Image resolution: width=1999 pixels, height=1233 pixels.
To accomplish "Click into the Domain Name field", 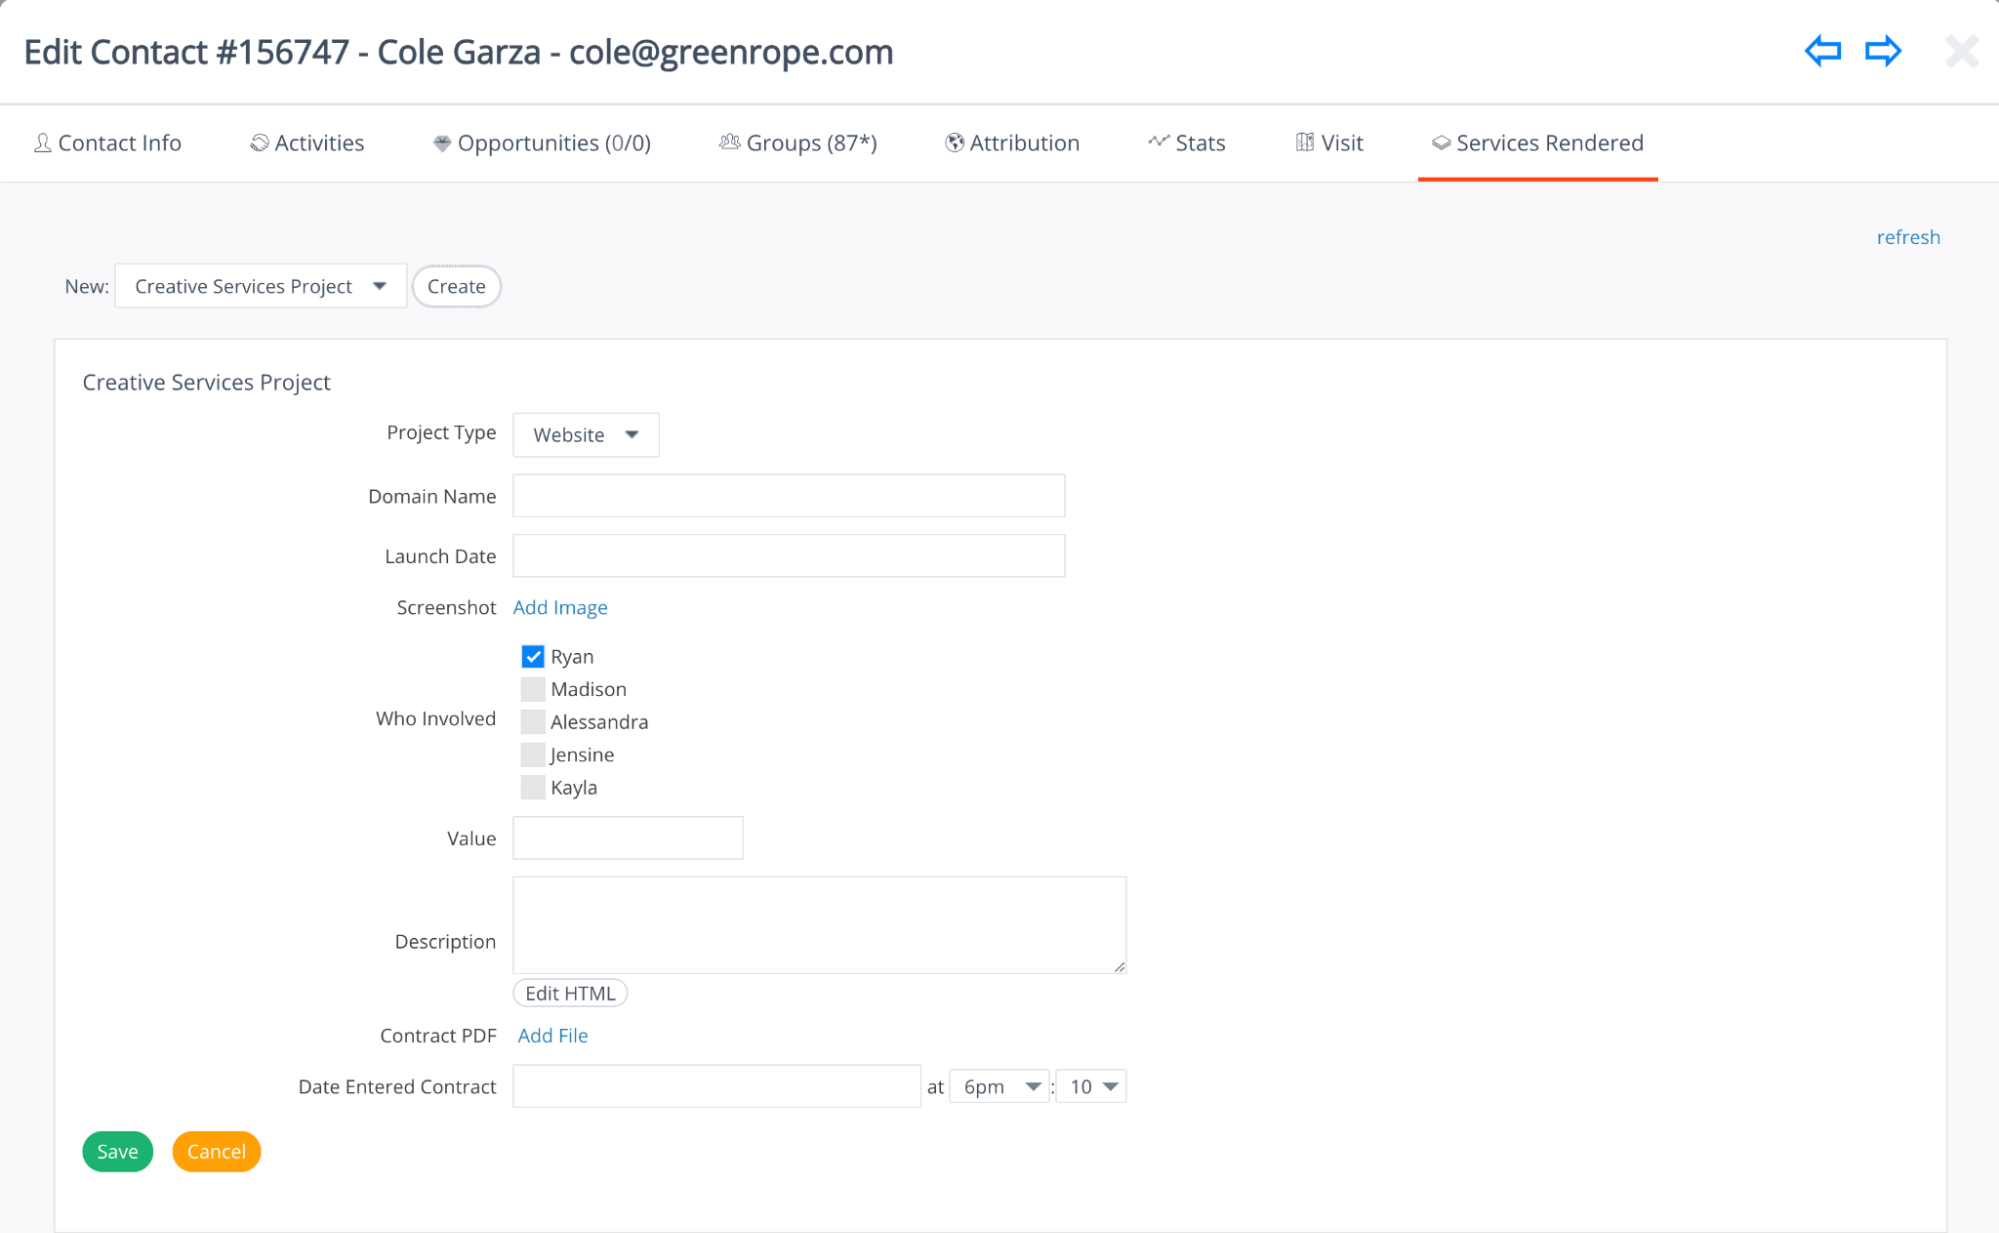I will tap(788, 496).
